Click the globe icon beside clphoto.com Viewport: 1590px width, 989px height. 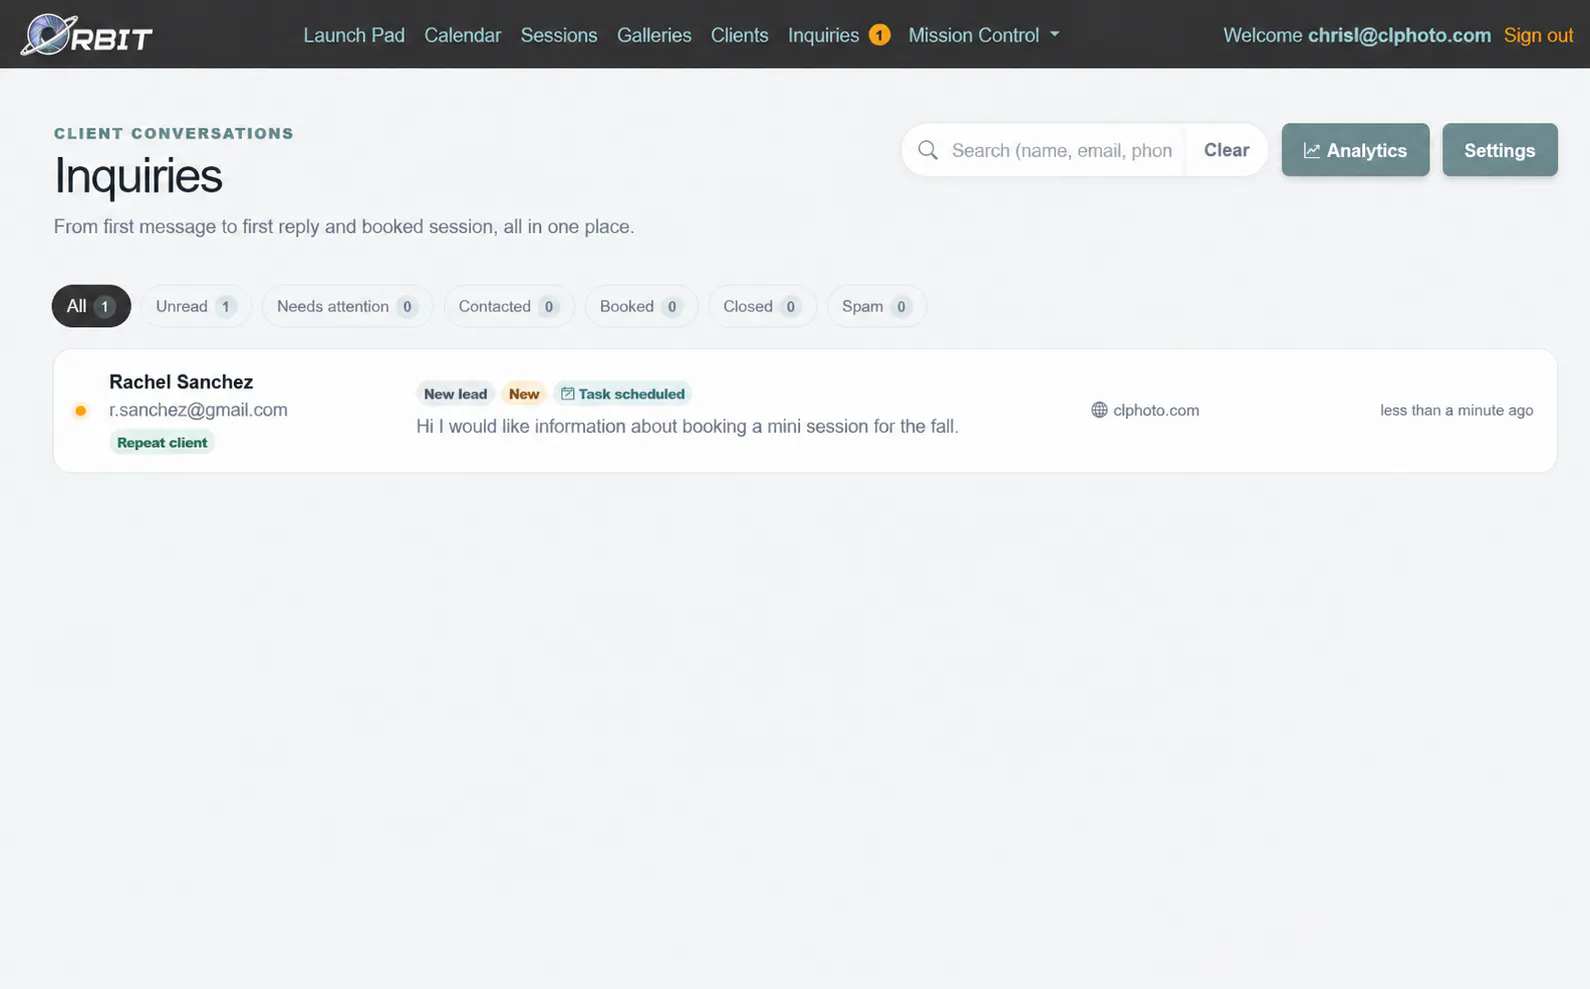(1099, 410)
